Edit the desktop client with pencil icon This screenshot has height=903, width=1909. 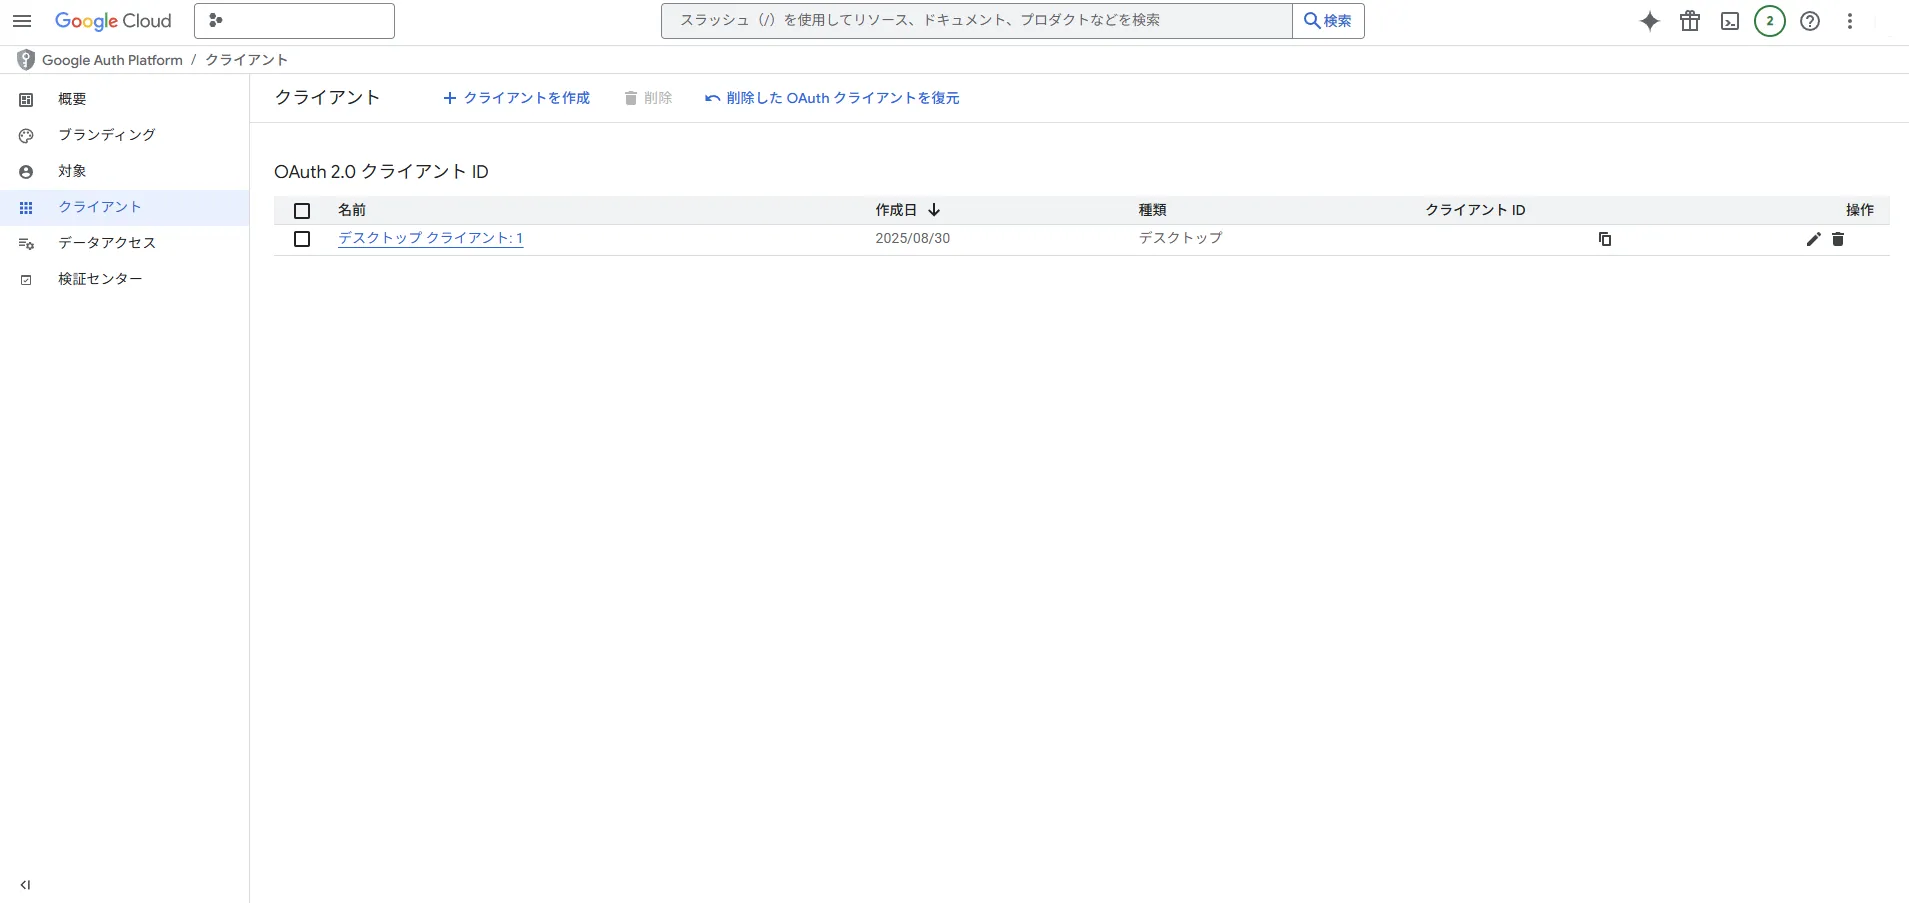(x=1813, y=239)
